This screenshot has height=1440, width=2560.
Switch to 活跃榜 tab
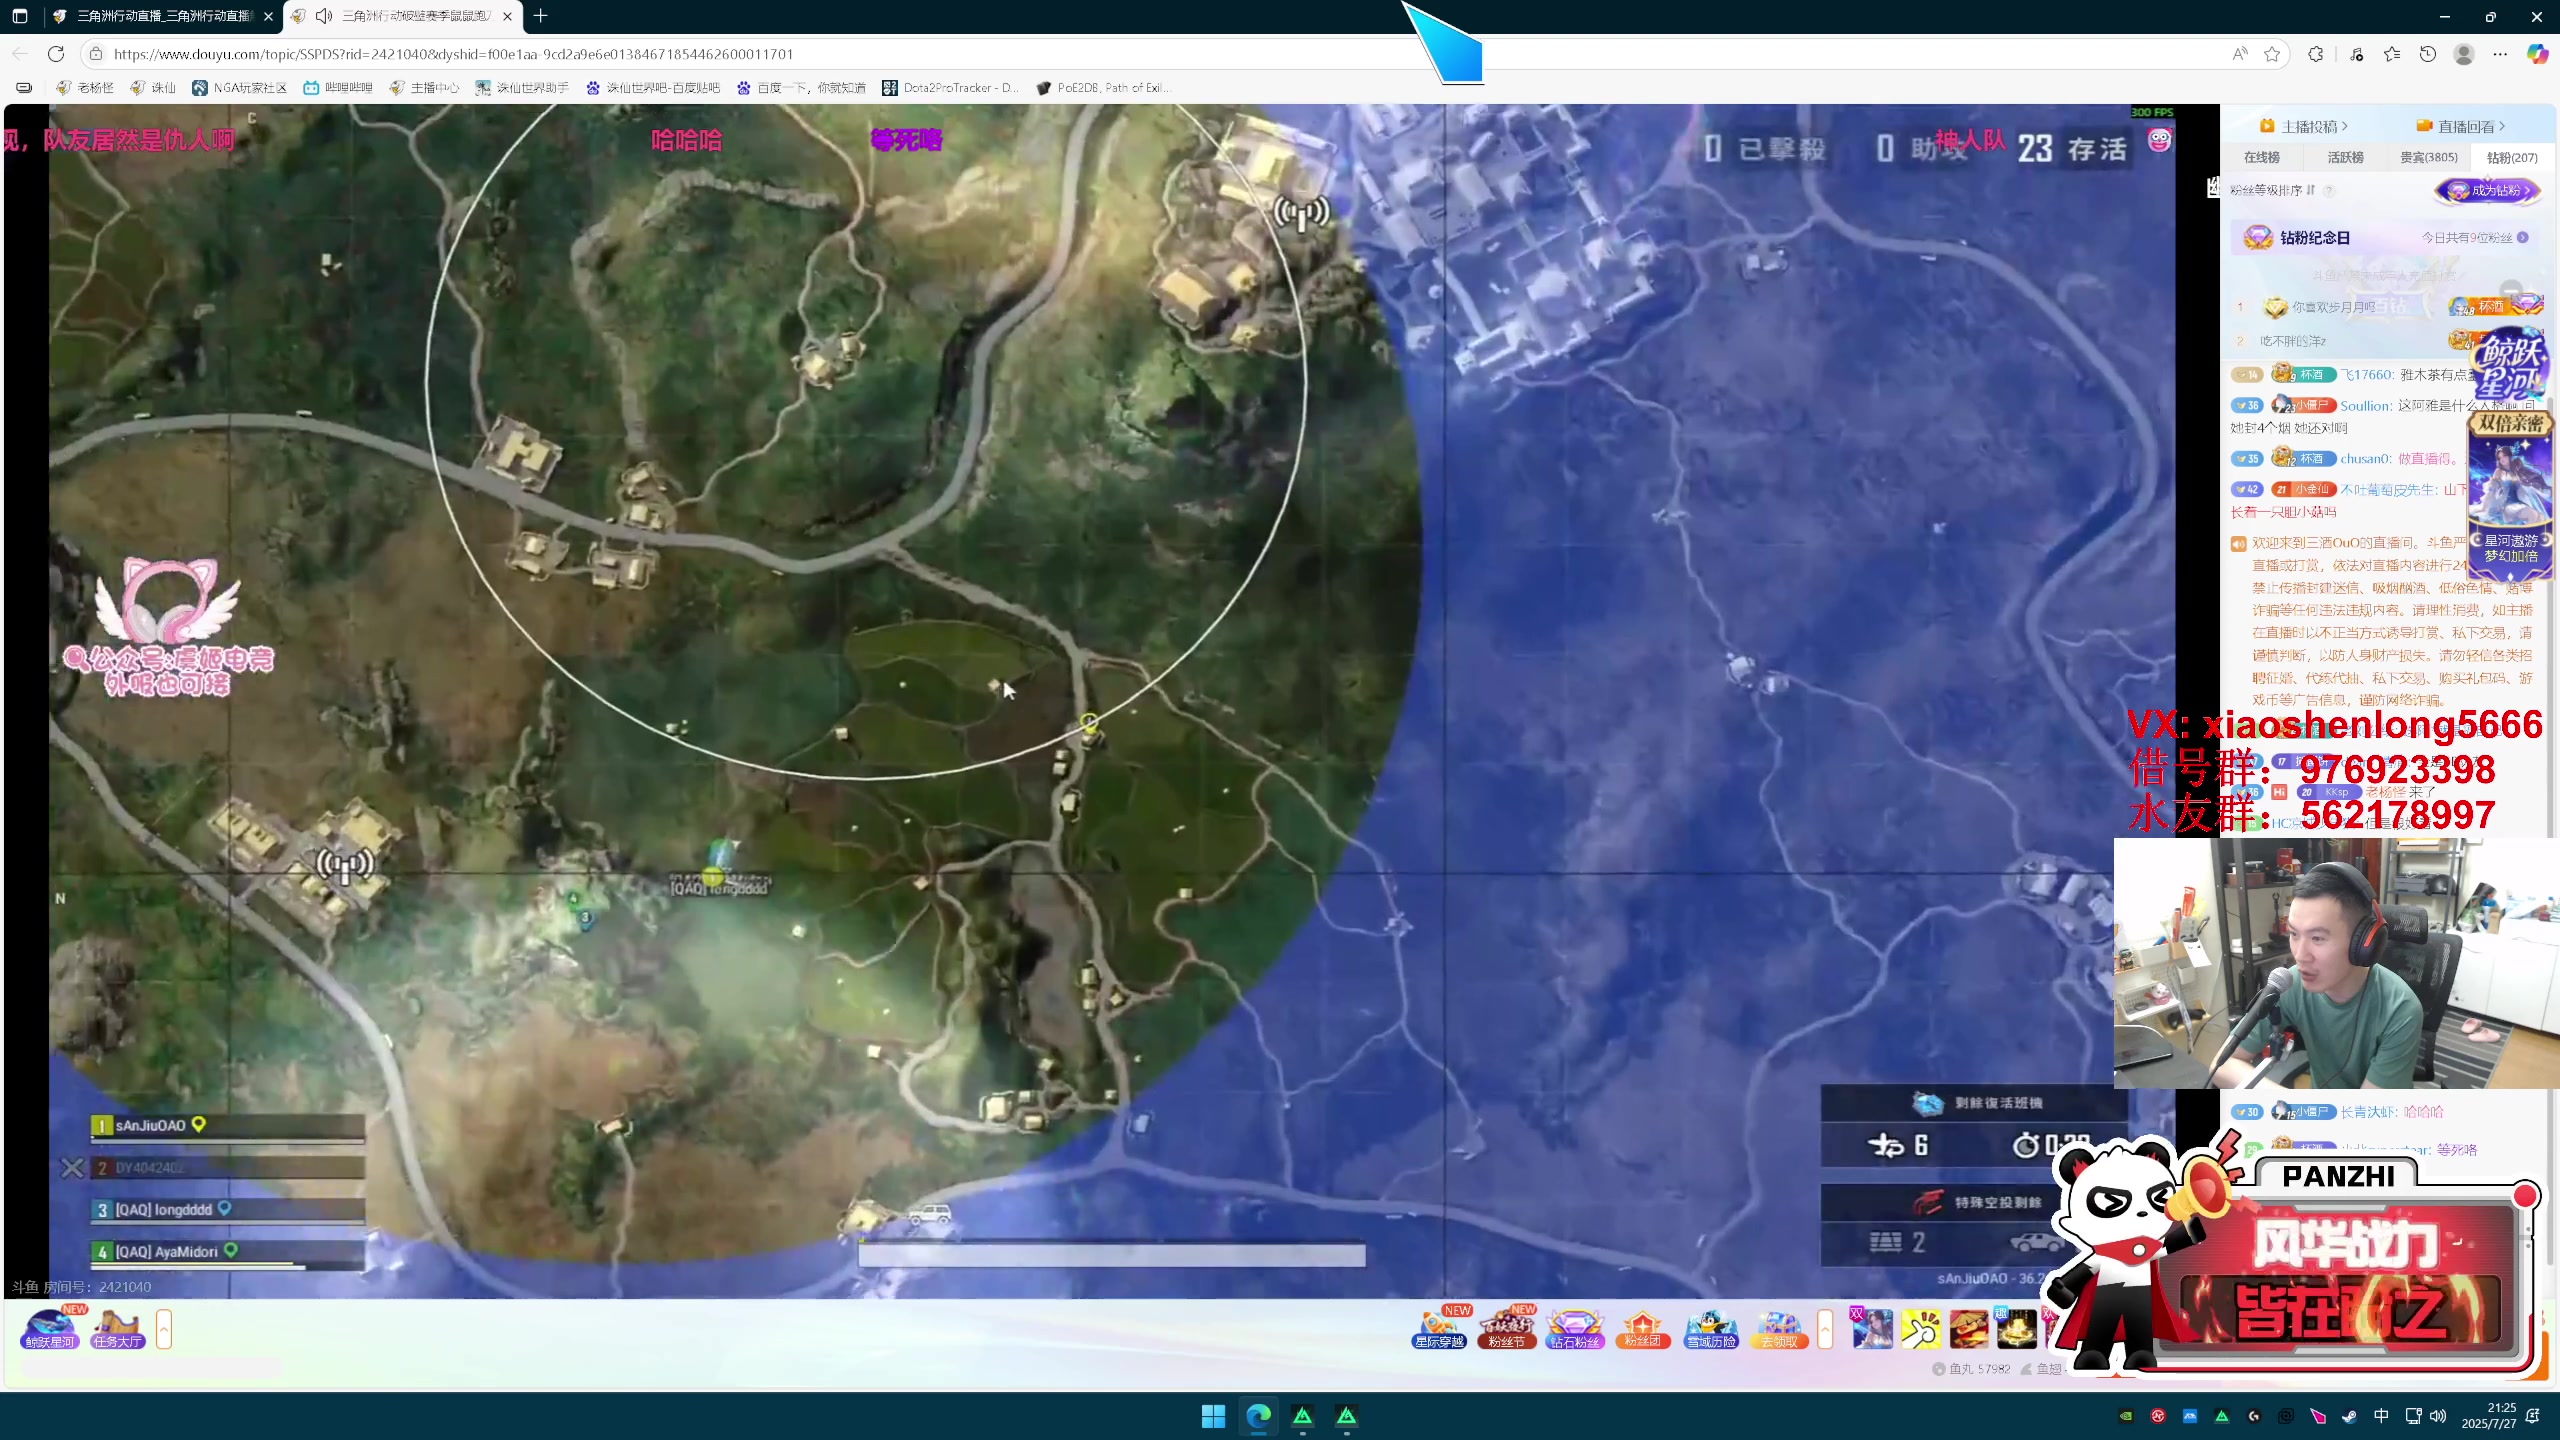pos(2345,158)
